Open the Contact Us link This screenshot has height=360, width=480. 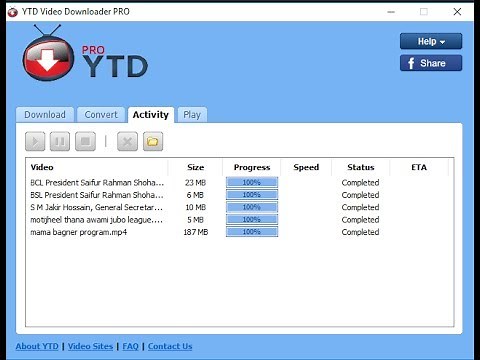tap(170, 346)
